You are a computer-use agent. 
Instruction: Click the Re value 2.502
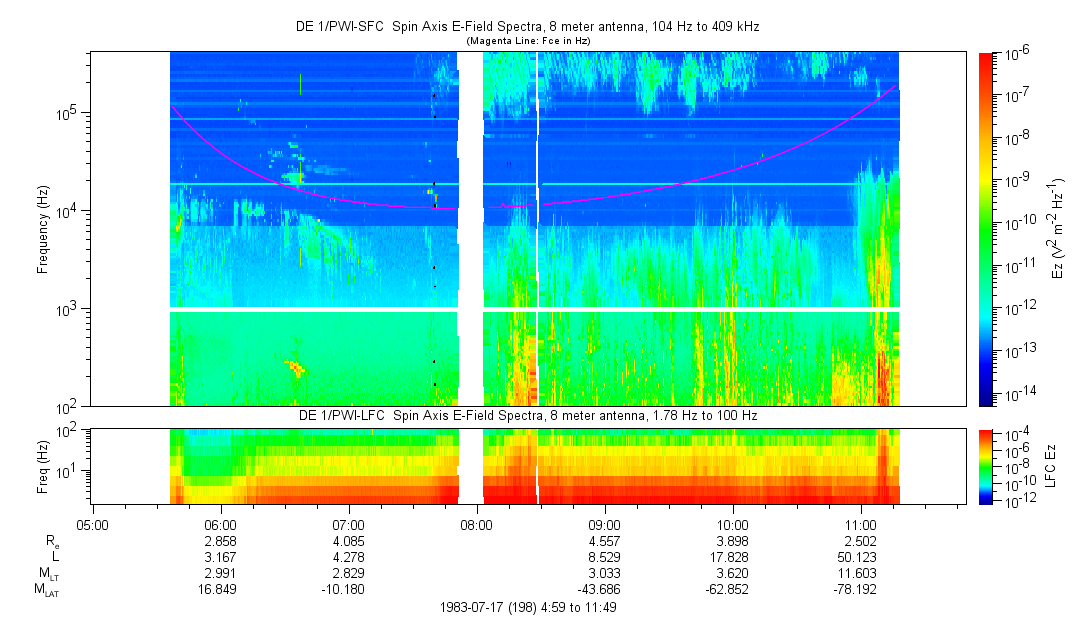[860, 541]
